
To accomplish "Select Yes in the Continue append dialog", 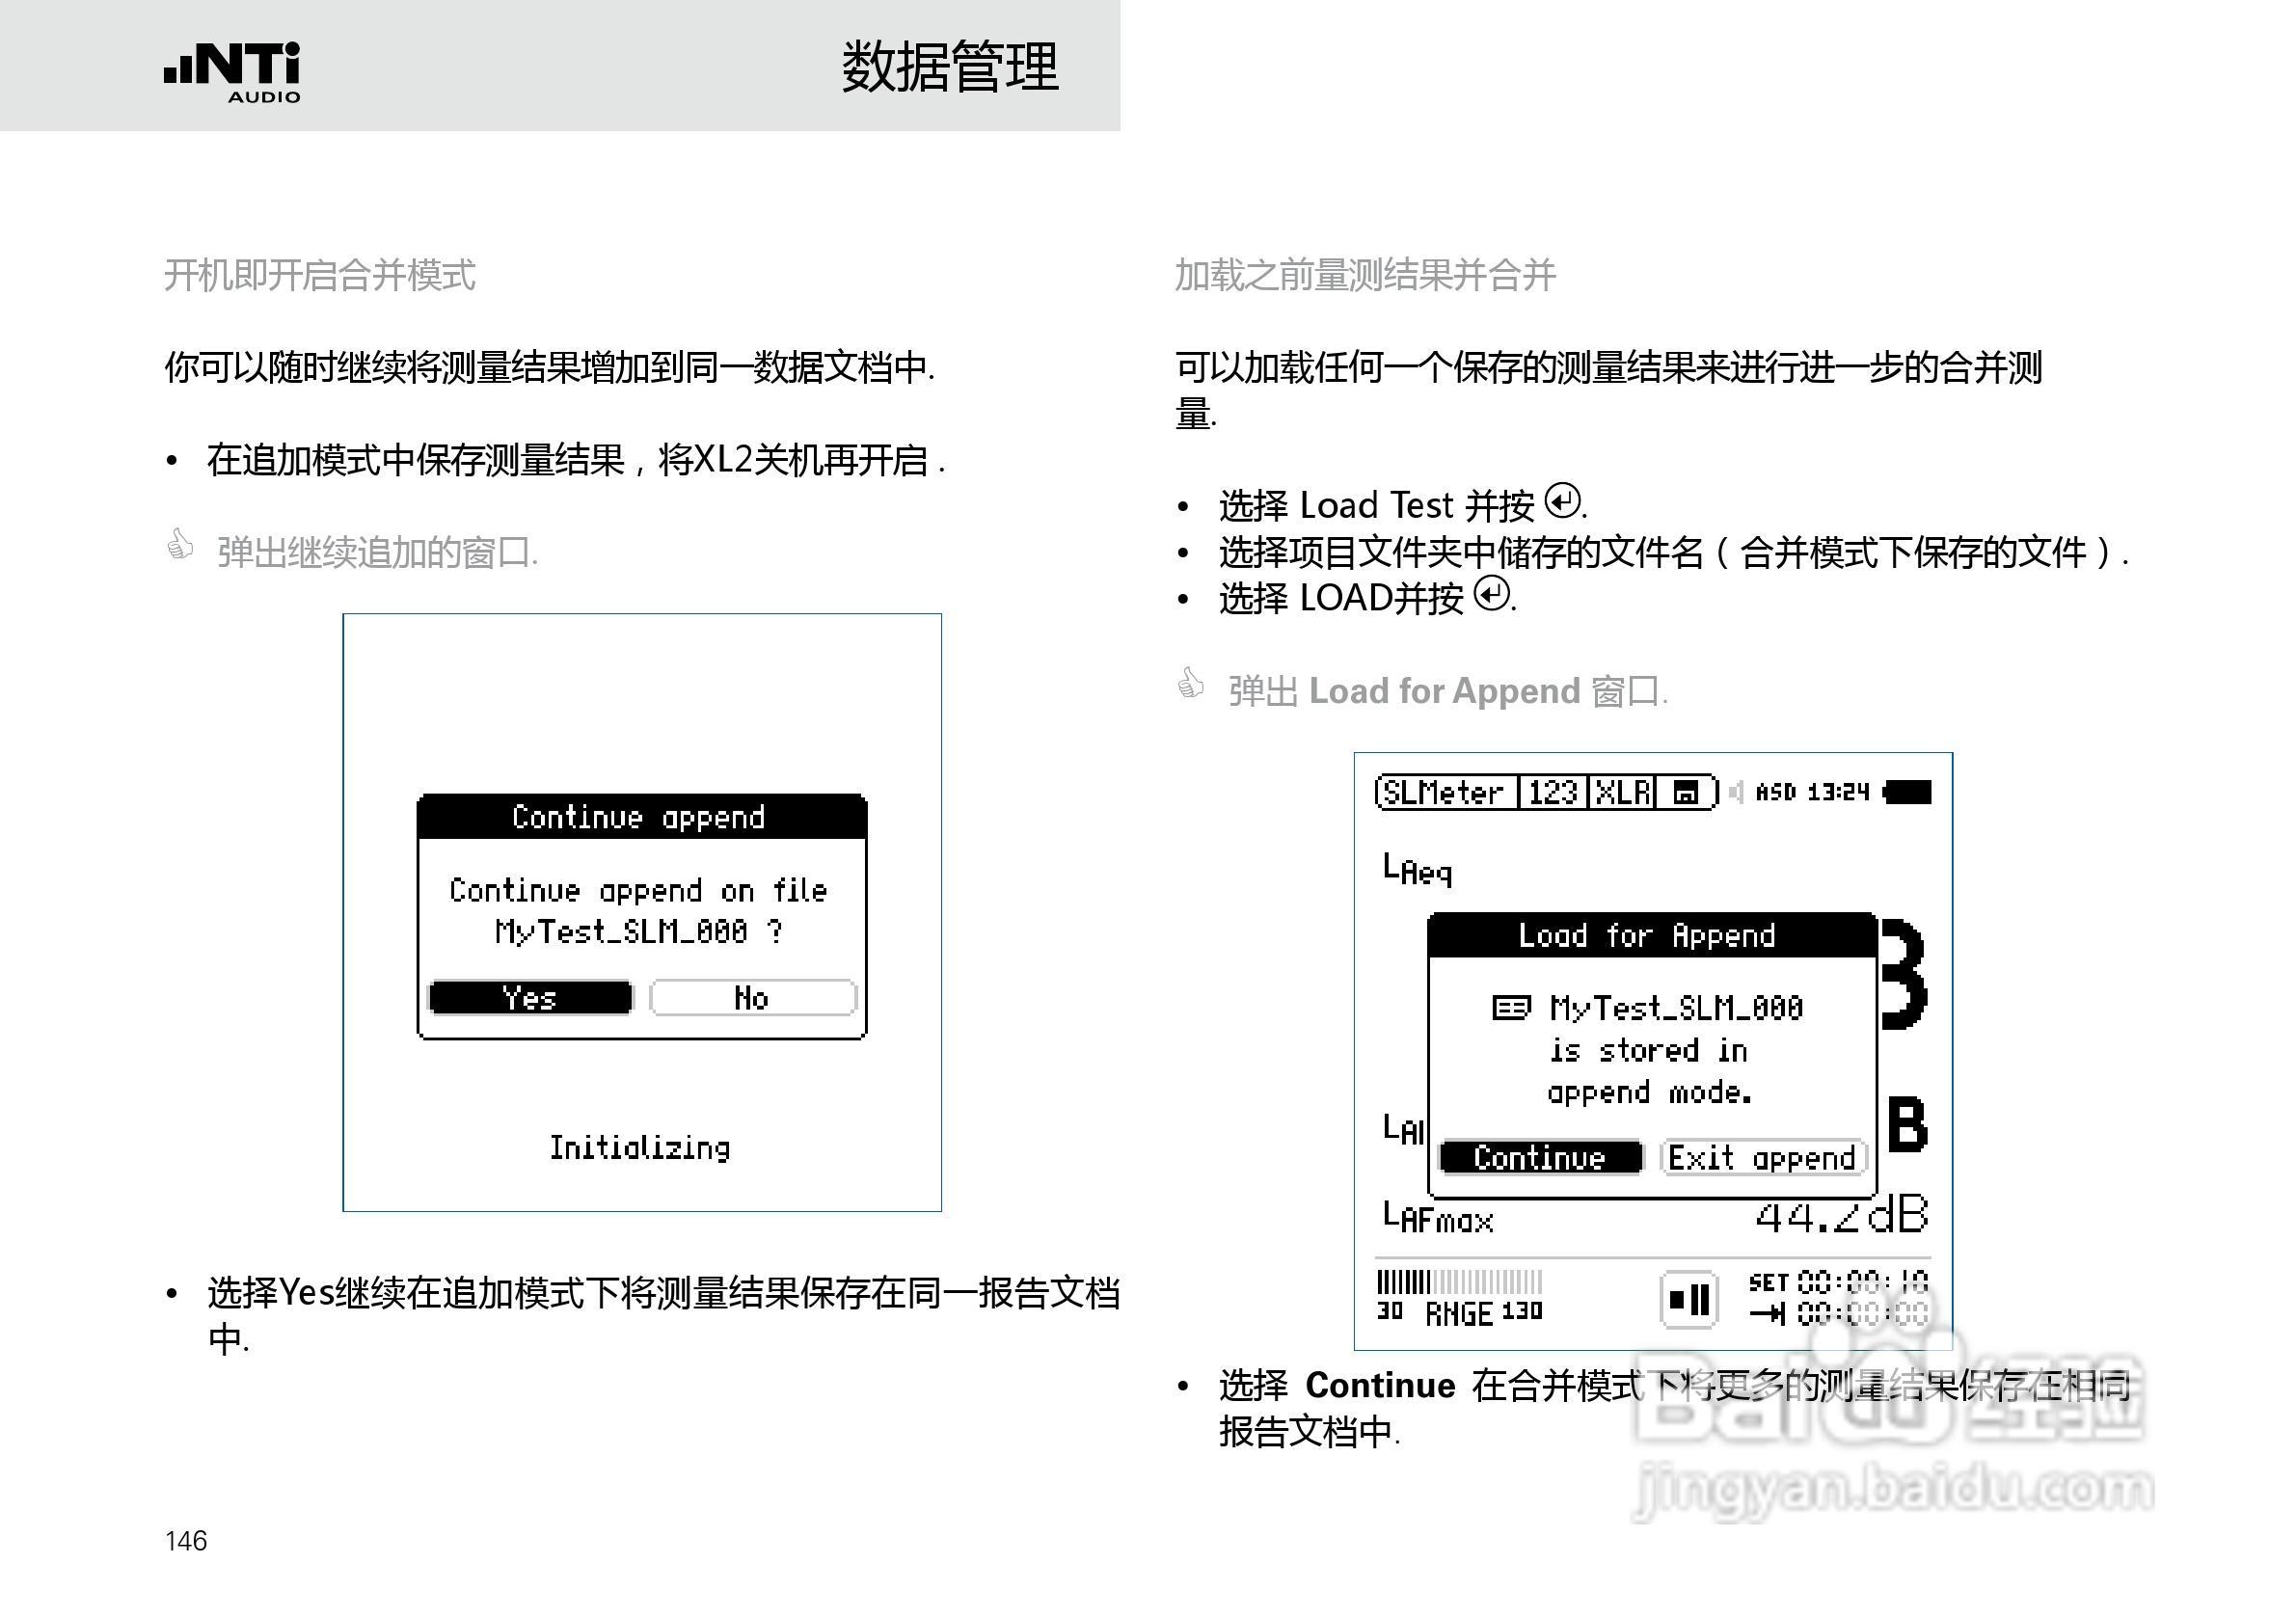I will click(532, 996).
